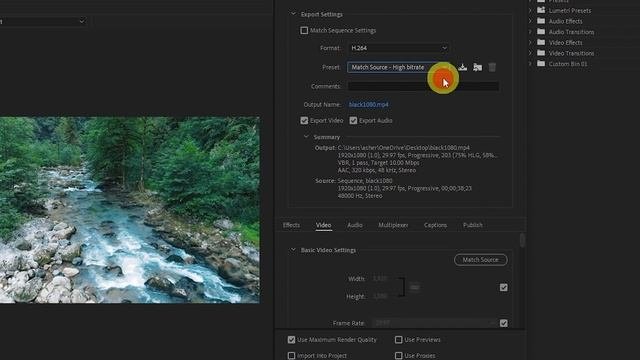Click the river video preview
This screenshot has width=640, height=360.
129,210
